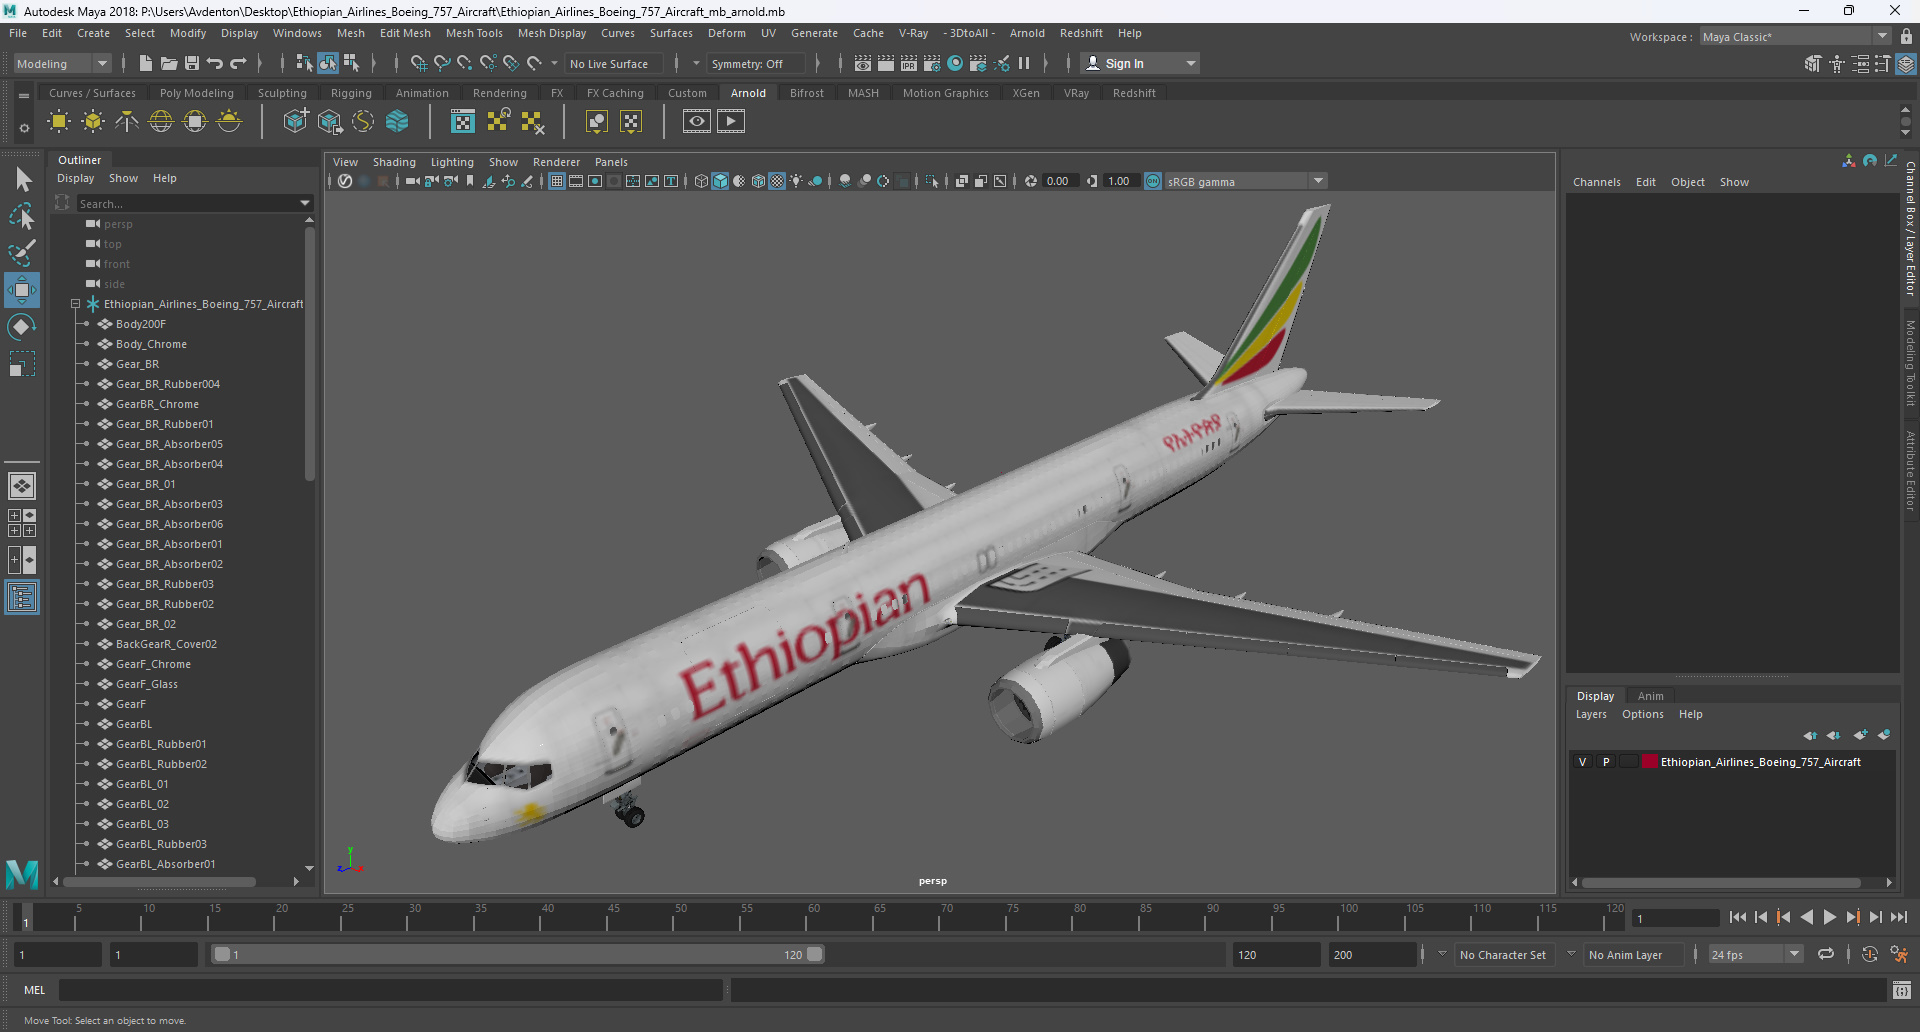Open the Arnold main menu

coord(1027,33)
